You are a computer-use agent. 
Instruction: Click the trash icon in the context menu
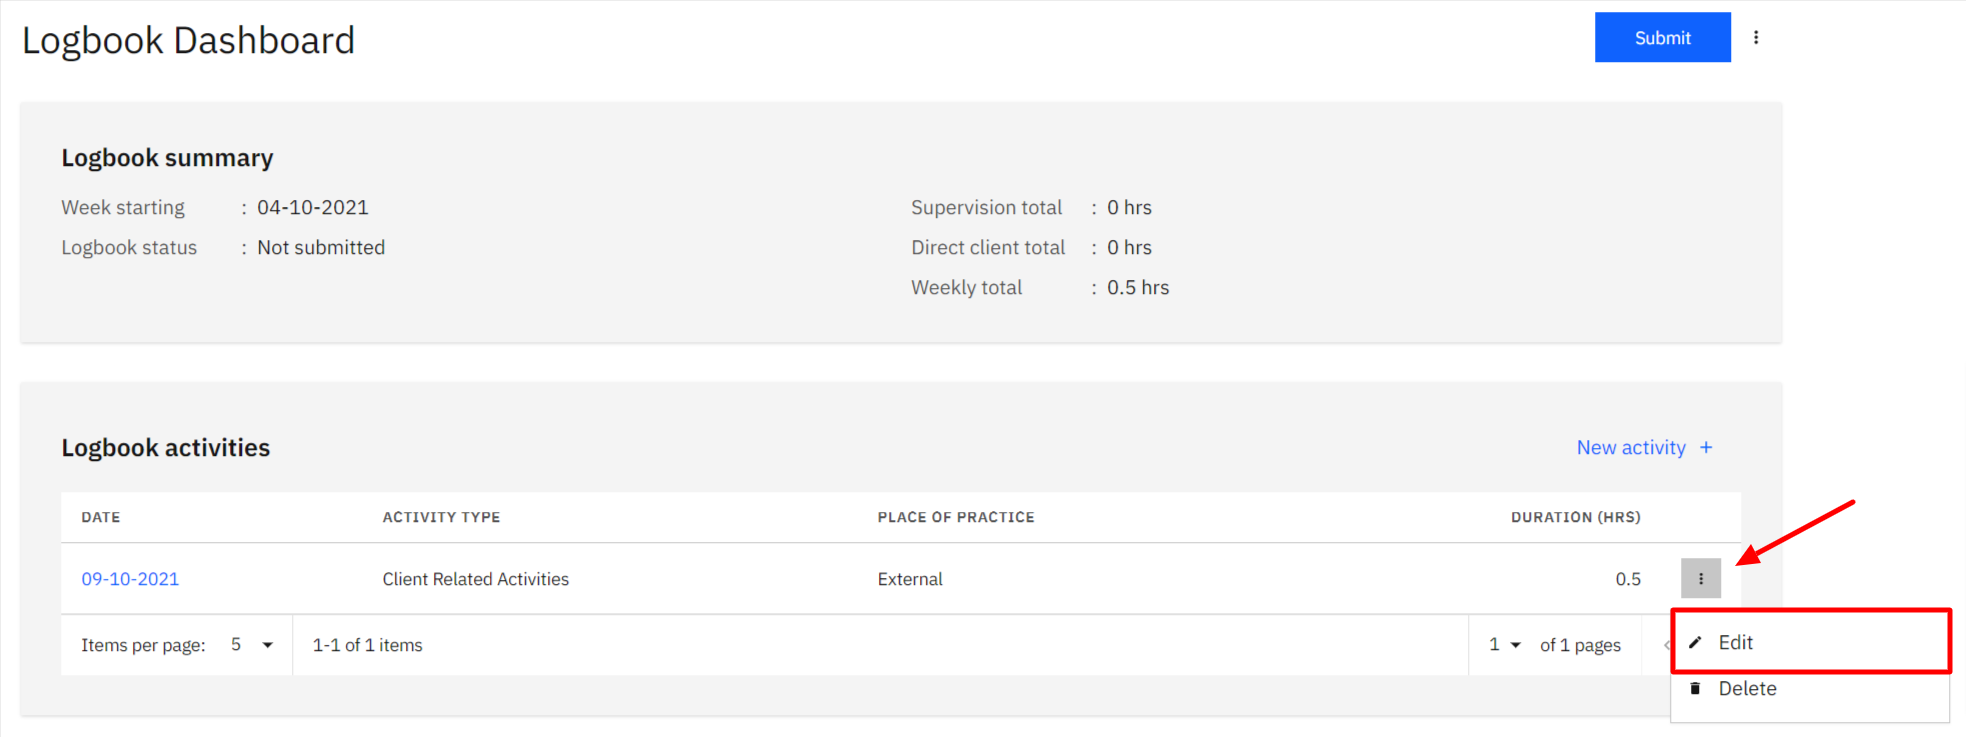[x=1695, y=688]
